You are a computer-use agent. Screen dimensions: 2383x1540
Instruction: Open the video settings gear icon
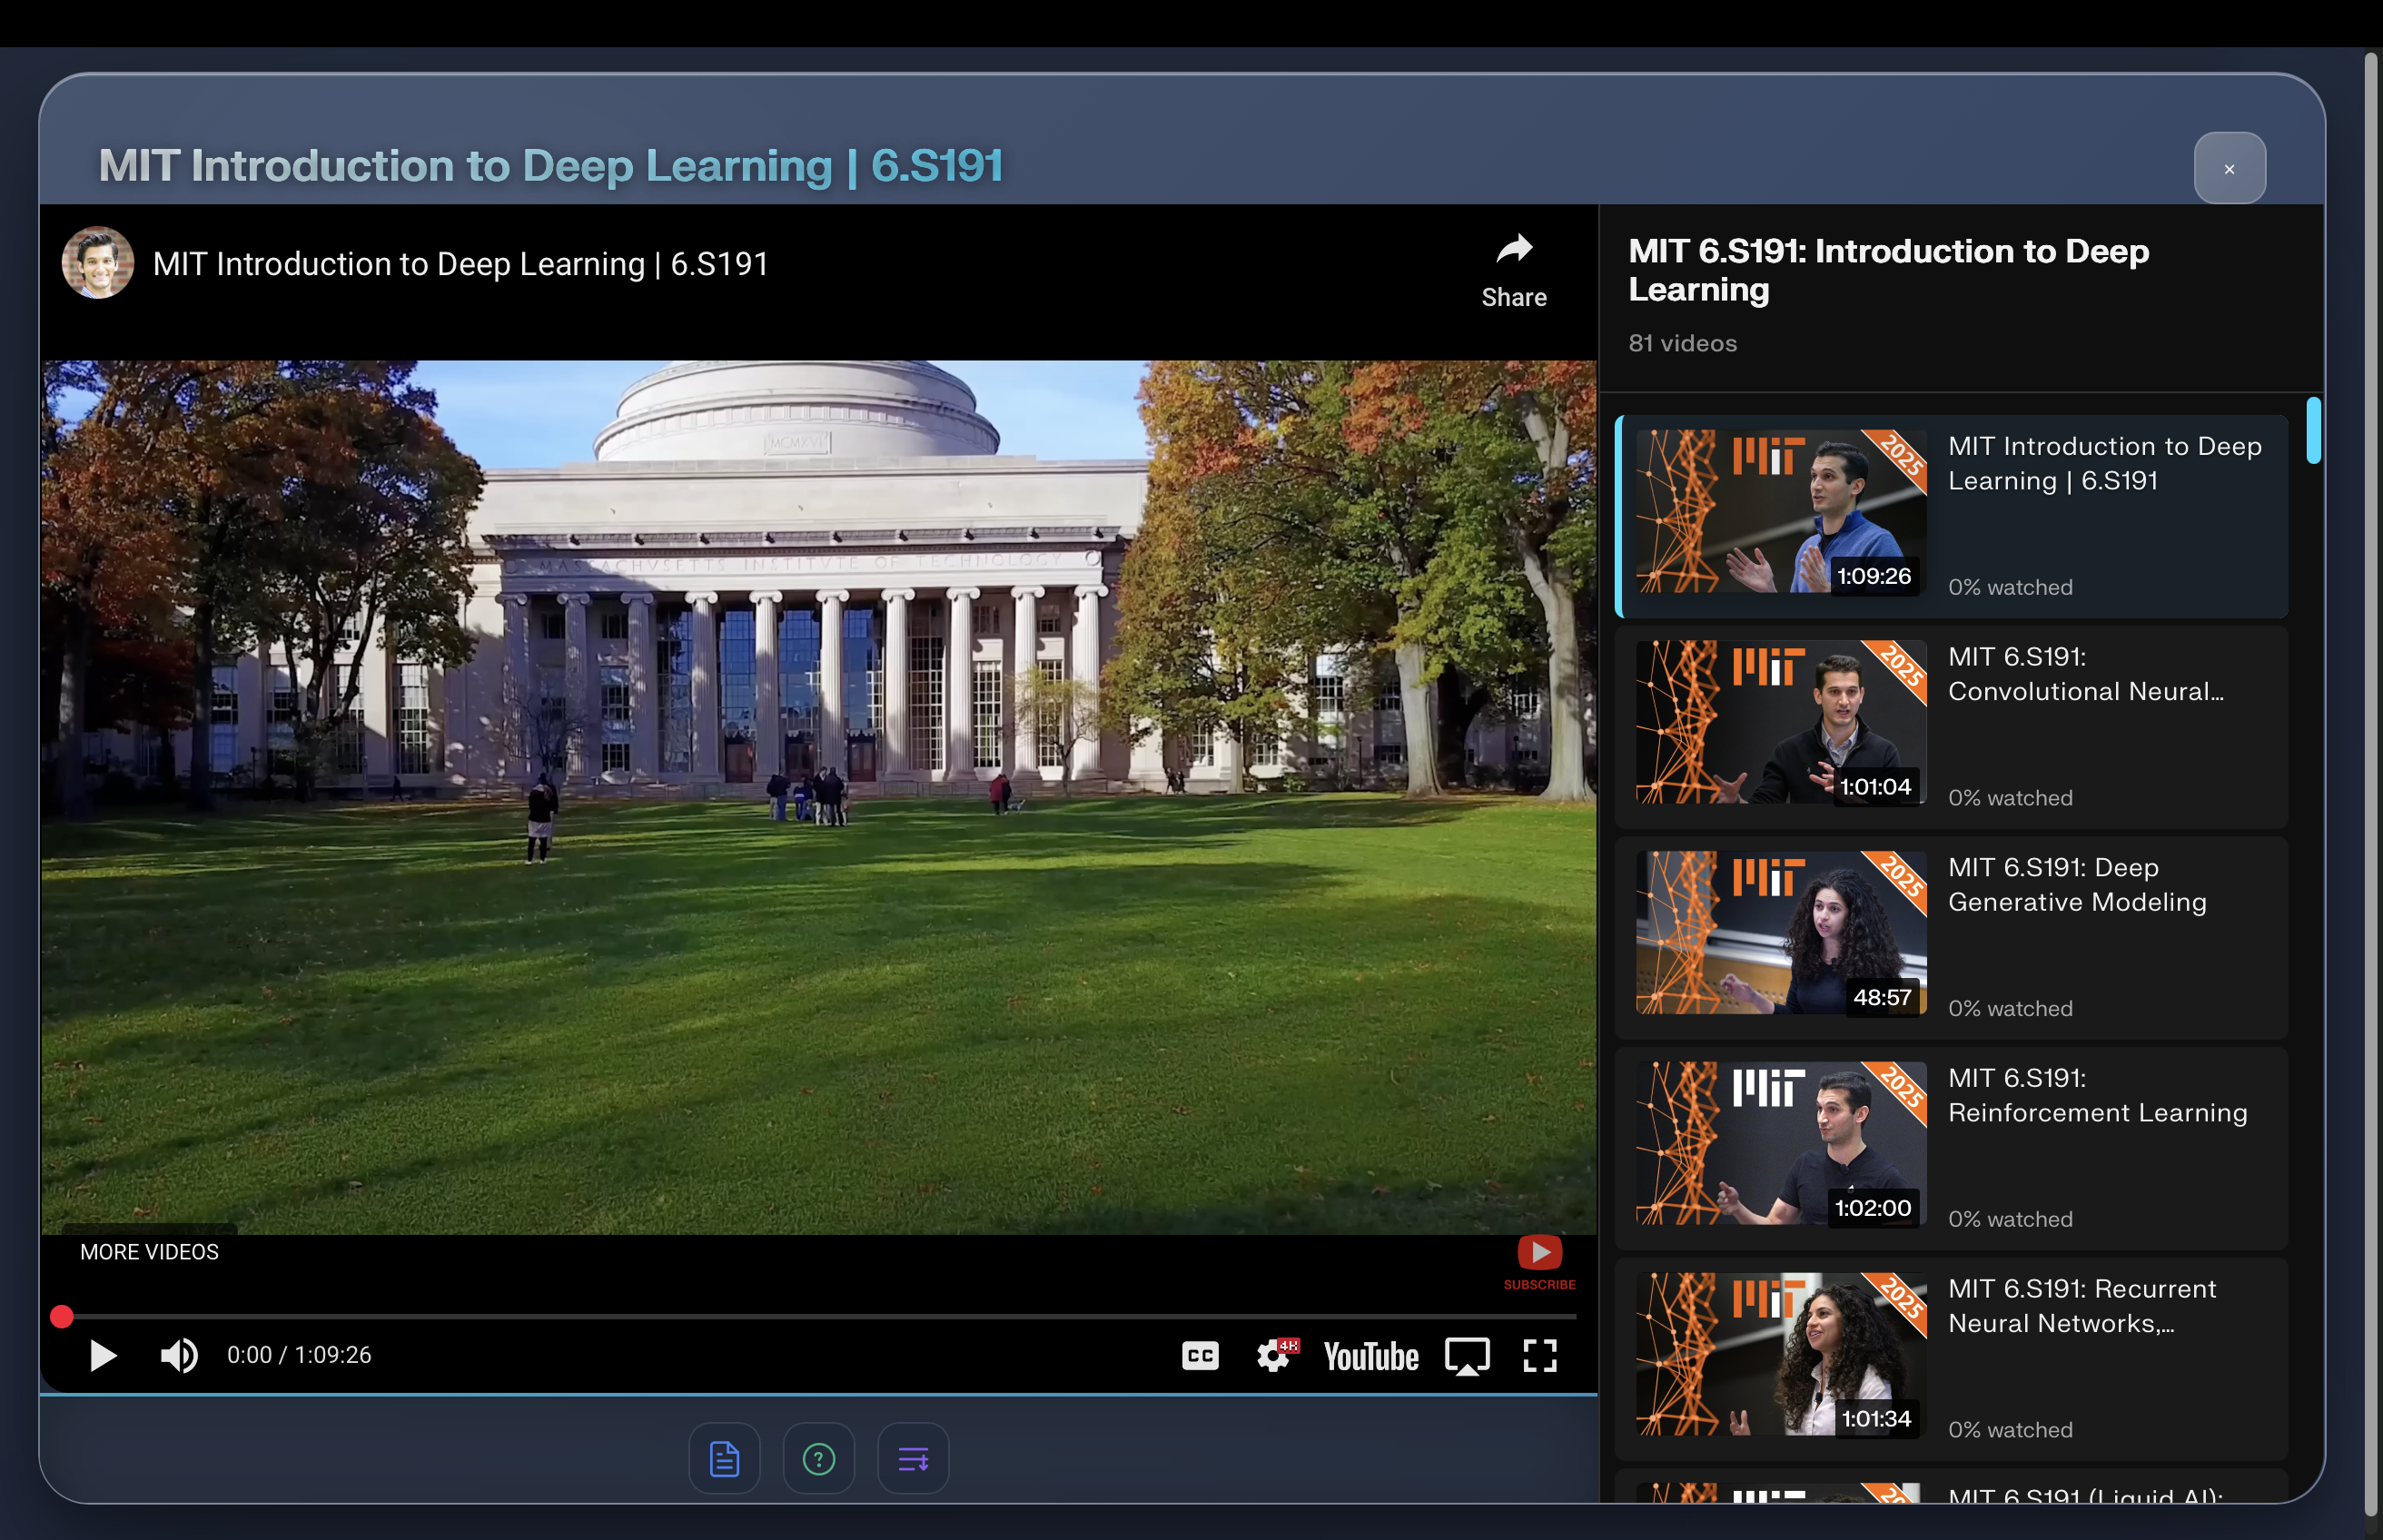point(1275,1355)
